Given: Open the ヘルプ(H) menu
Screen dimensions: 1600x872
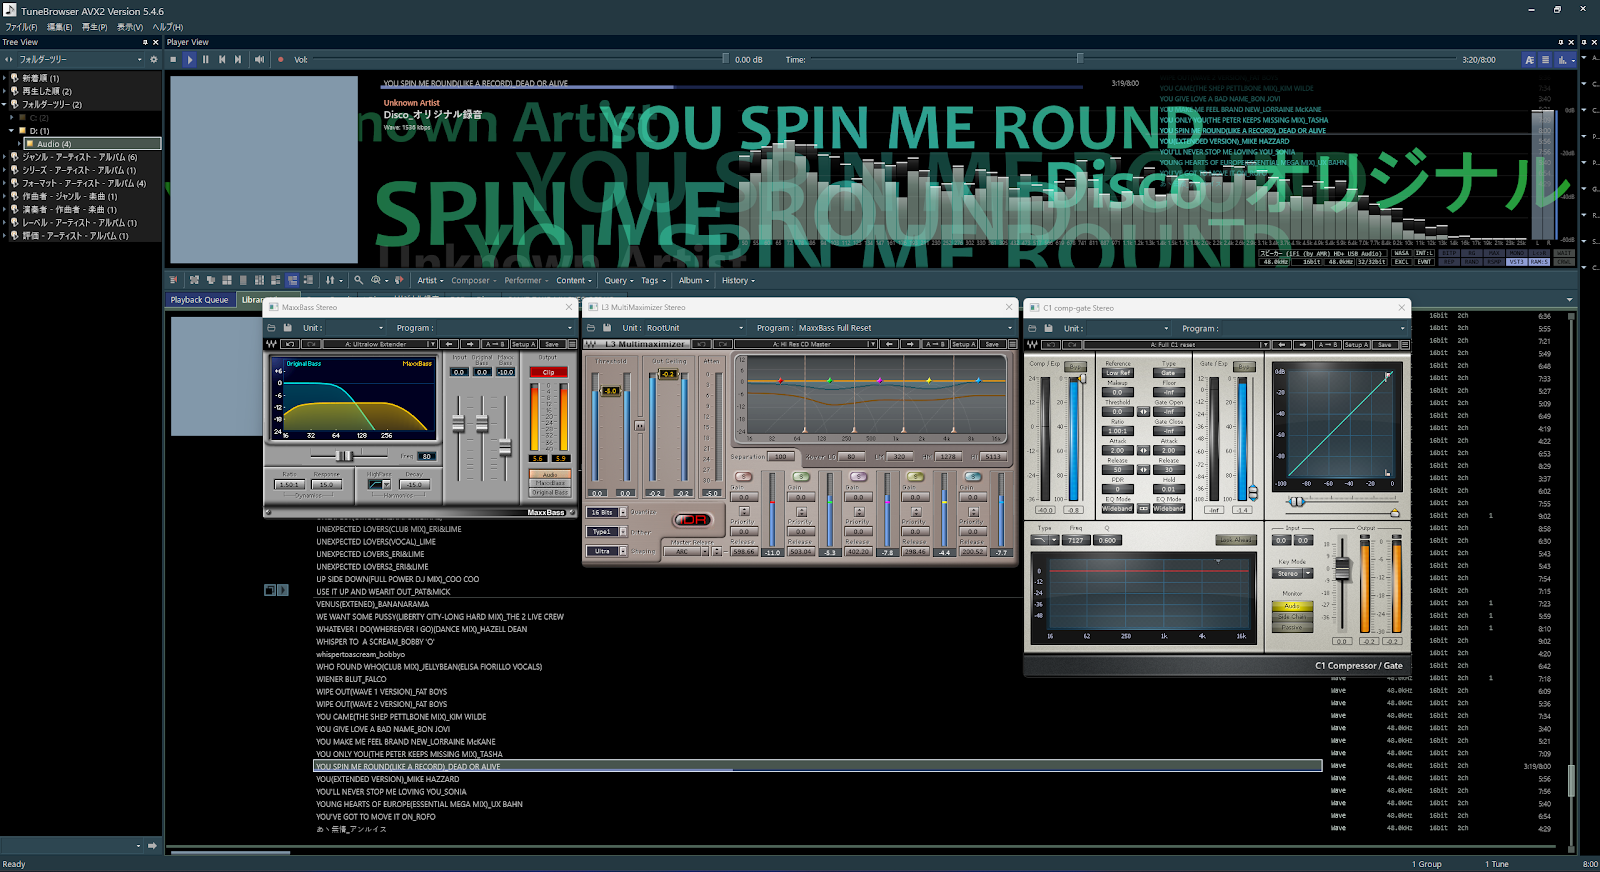Looking at the screenshot, I should click(x=167, y=27).
